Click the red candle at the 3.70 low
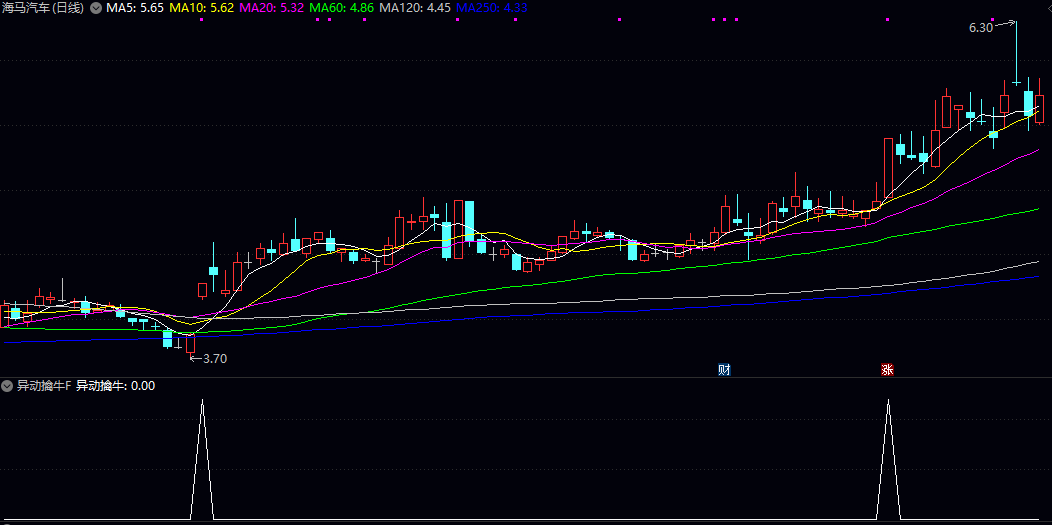1052x525 pixels. pyautogui.click(x=190, y=344)
